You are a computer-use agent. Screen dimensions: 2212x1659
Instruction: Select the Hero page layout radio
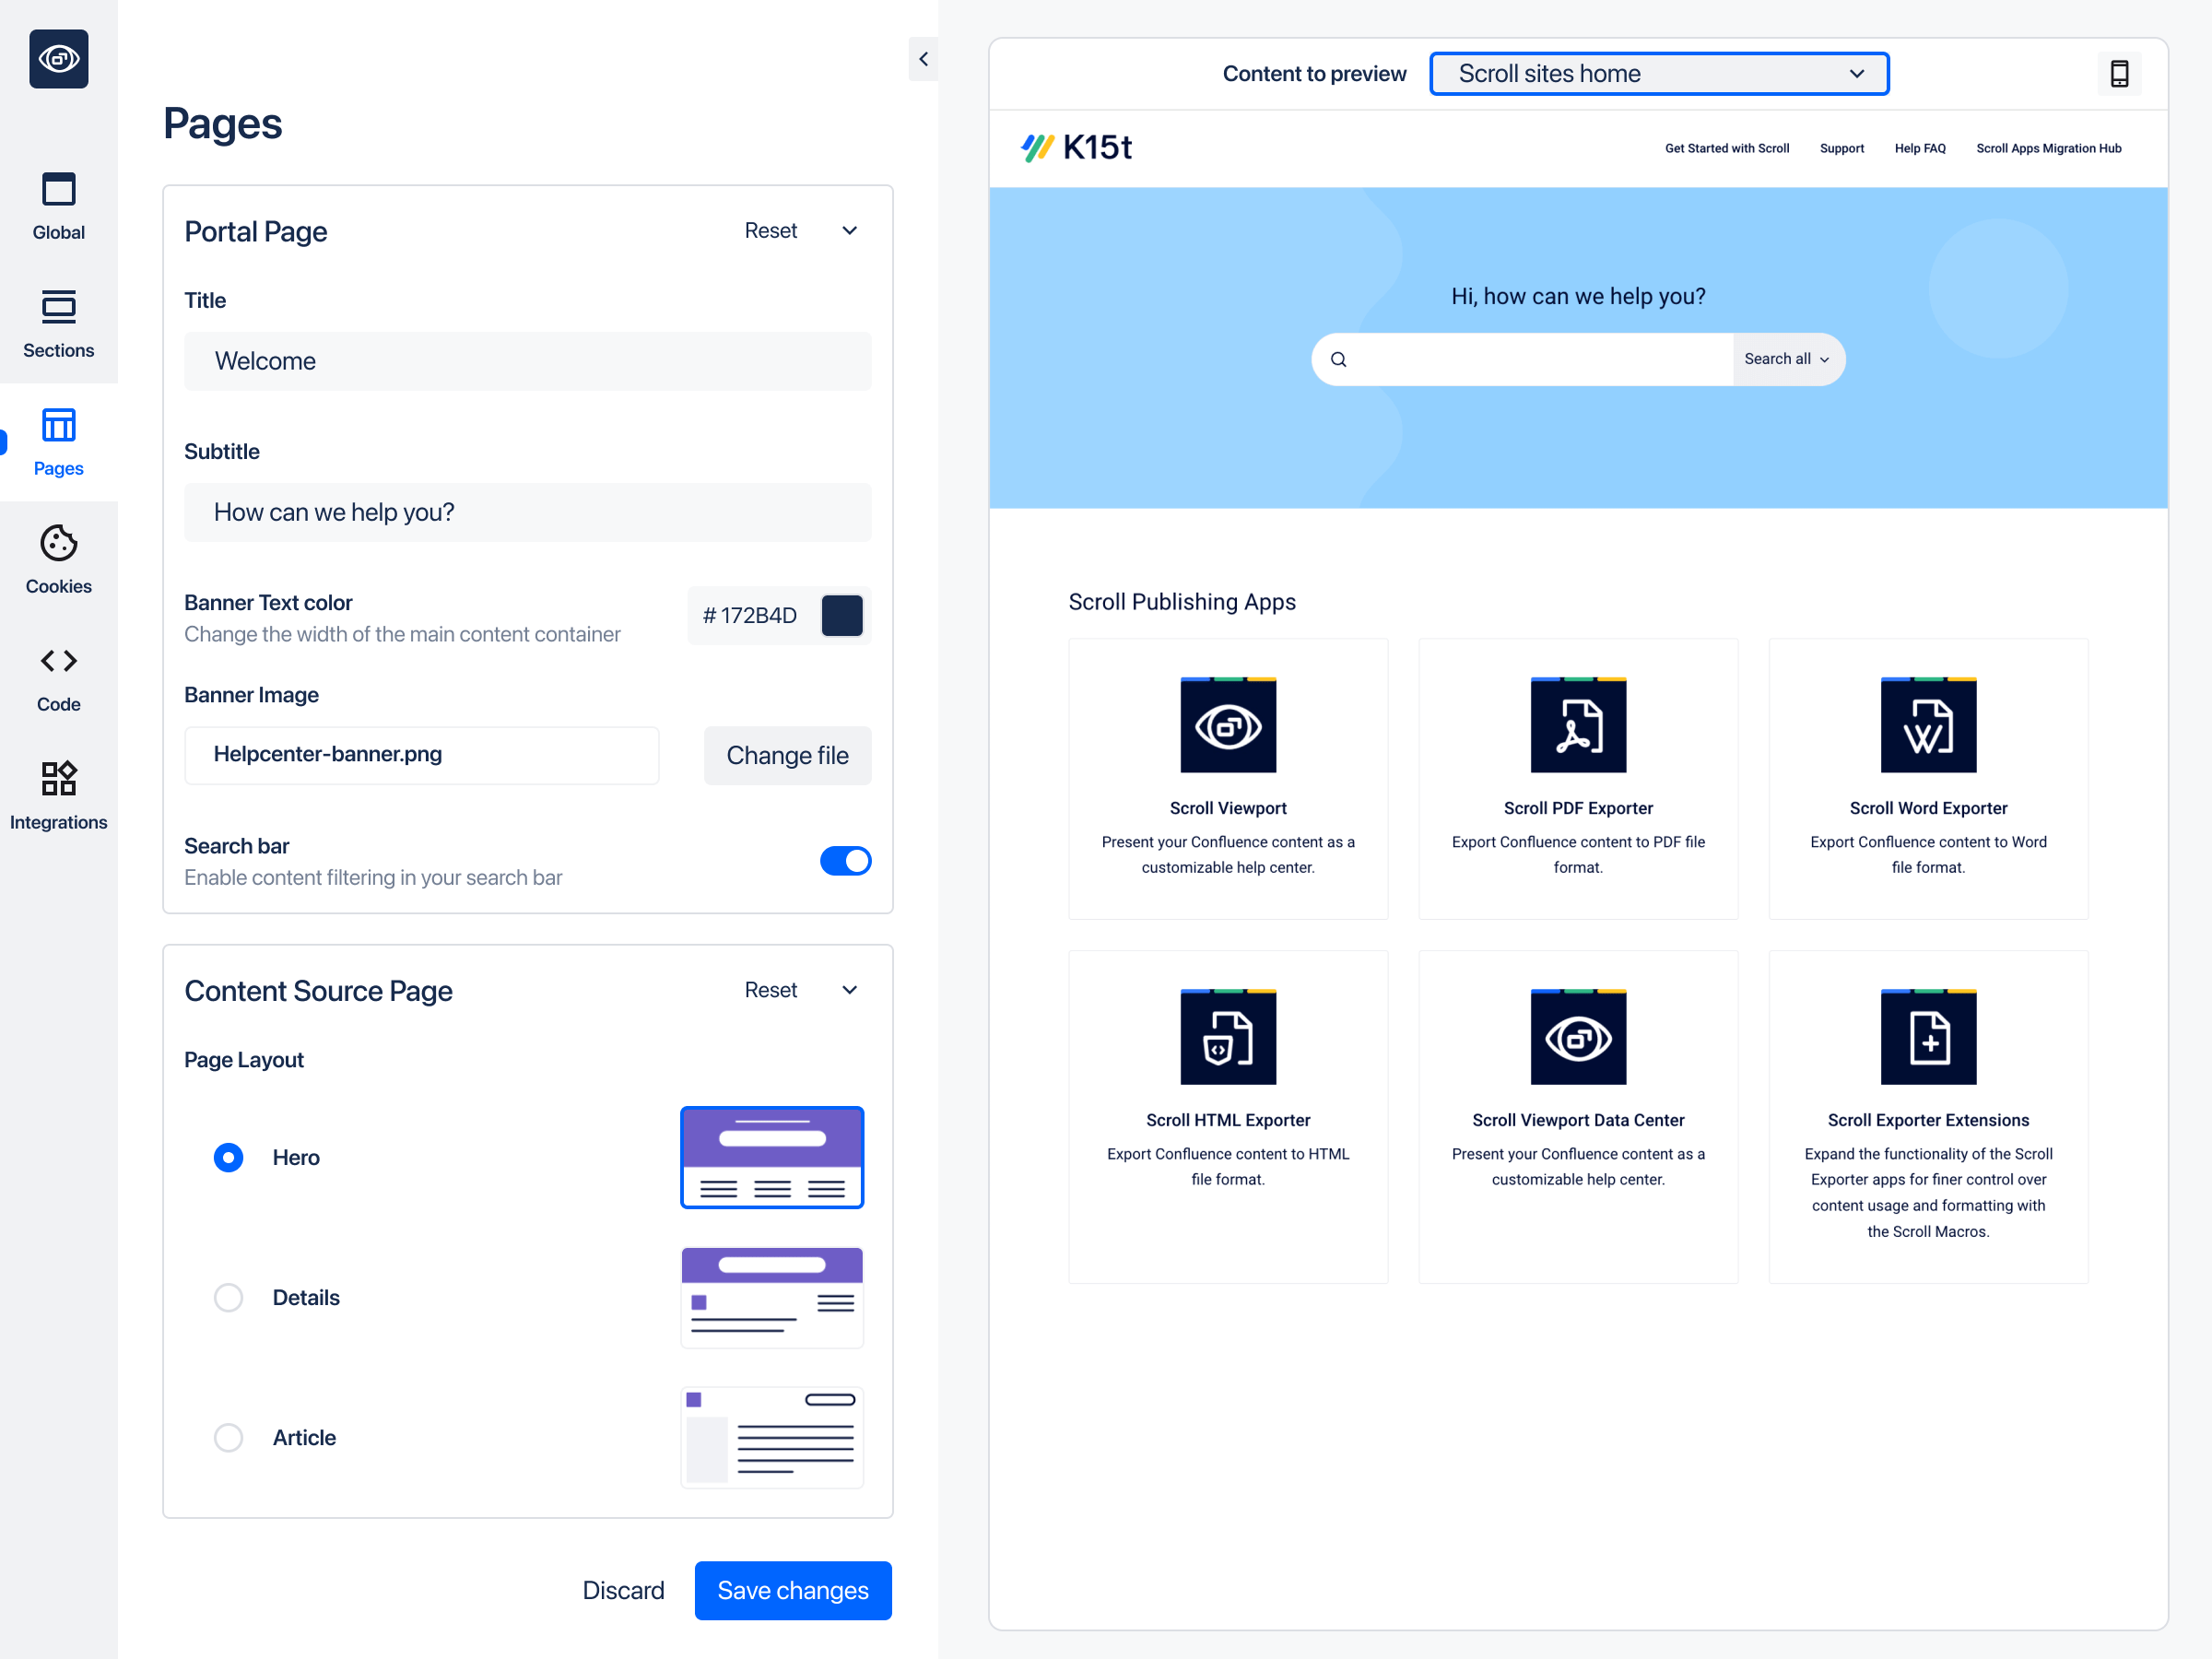228,1157
